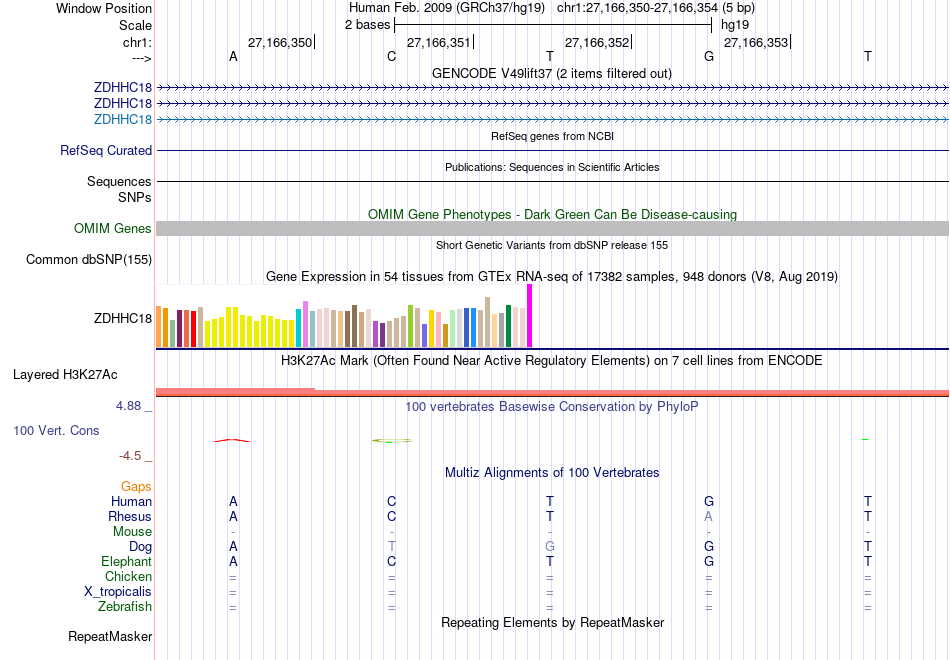Select the Elephant species label
Viewport: 950px width, 660px height.
tap(126, 561)
